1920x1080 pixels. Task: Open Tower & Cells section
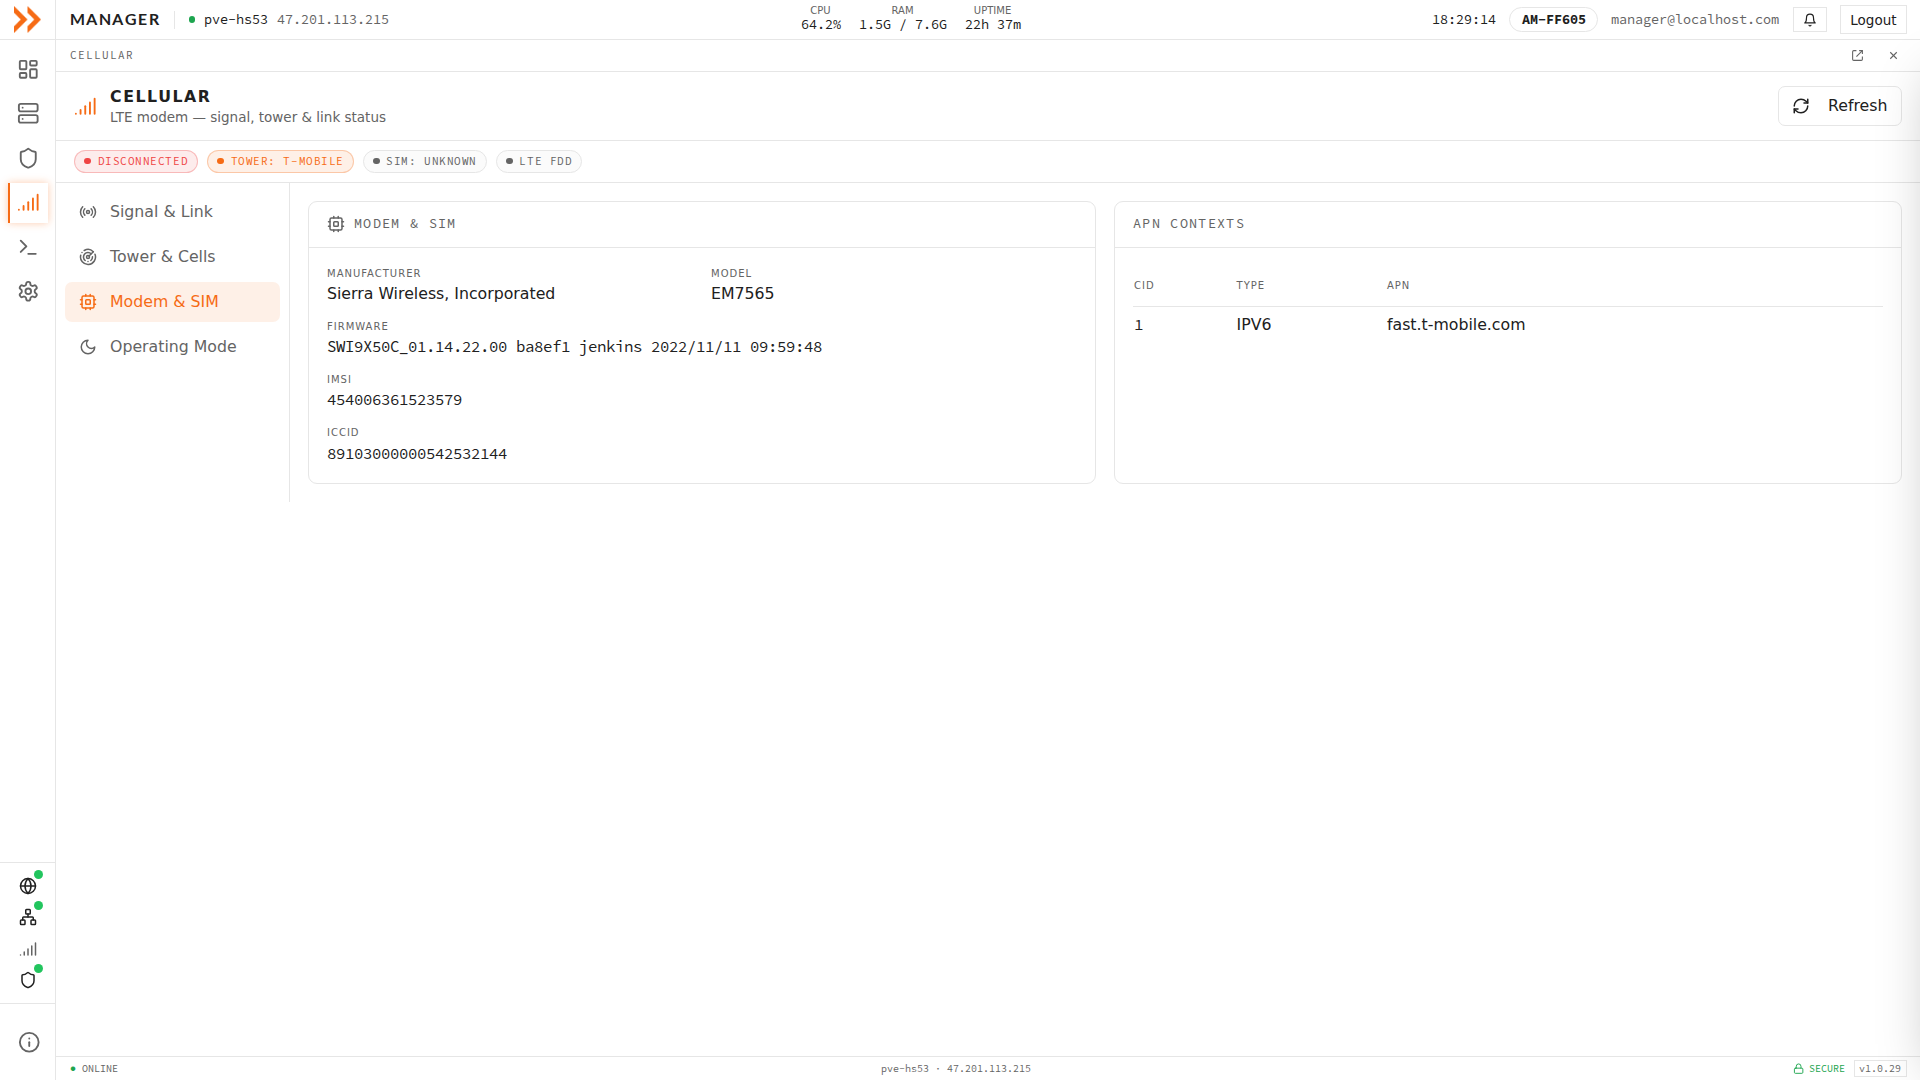pos(172,257)
